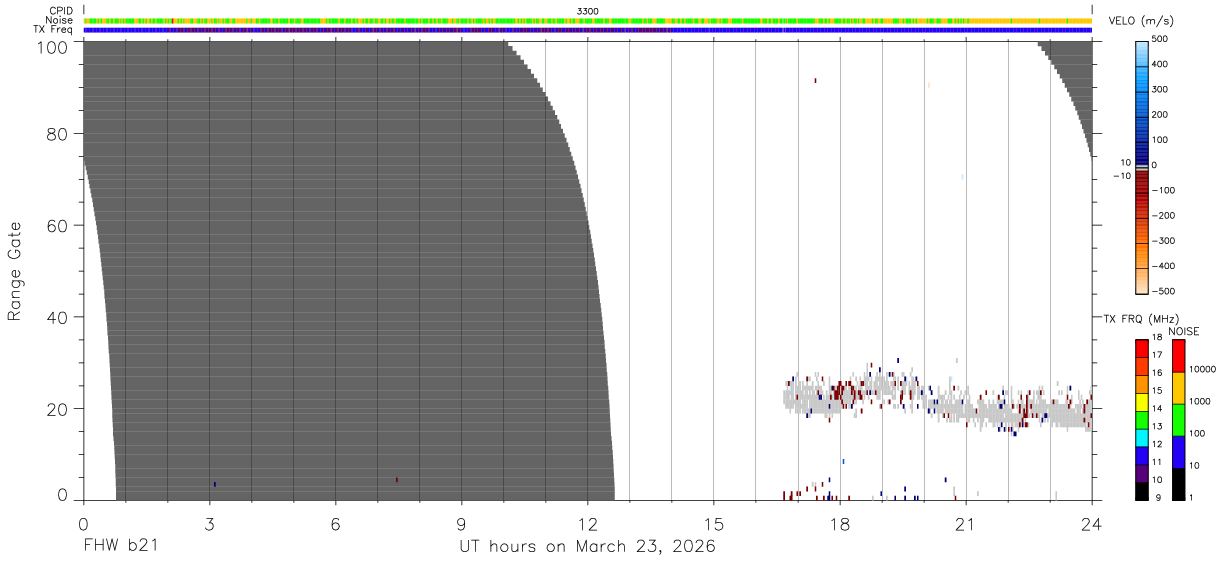
Task: Click 'UT hours on March 23, 2026' title
Action: (x=587, y=547)
